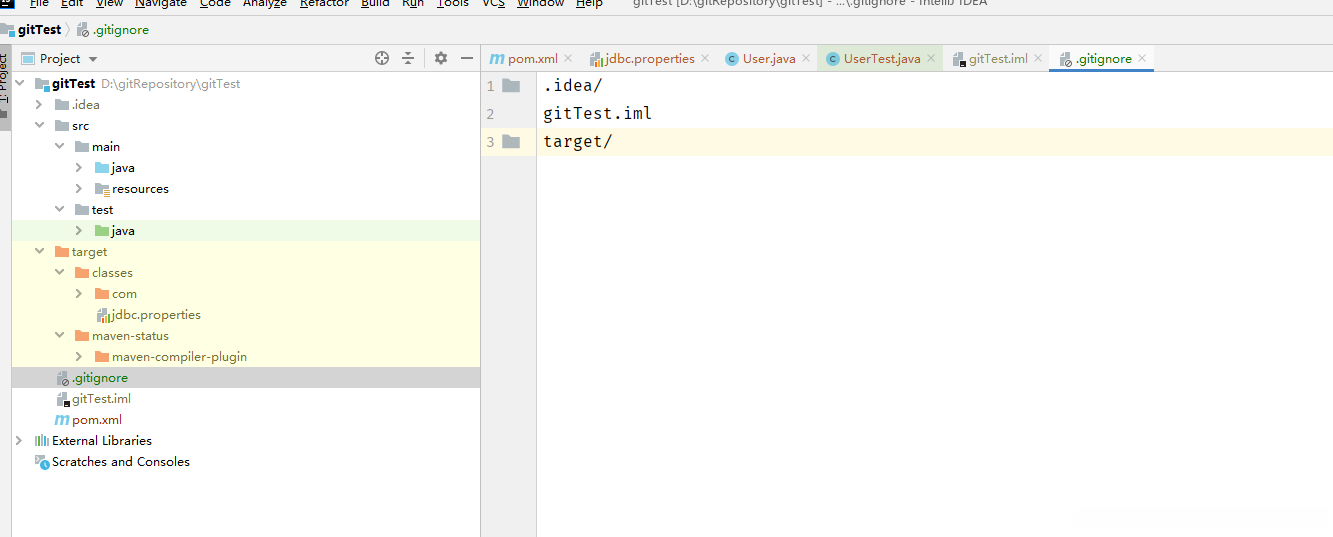Image resolution: width=1333 pixels, height=537 pixels.
Task: Select pom.xml file in project tree
Action: pos(88,419)
